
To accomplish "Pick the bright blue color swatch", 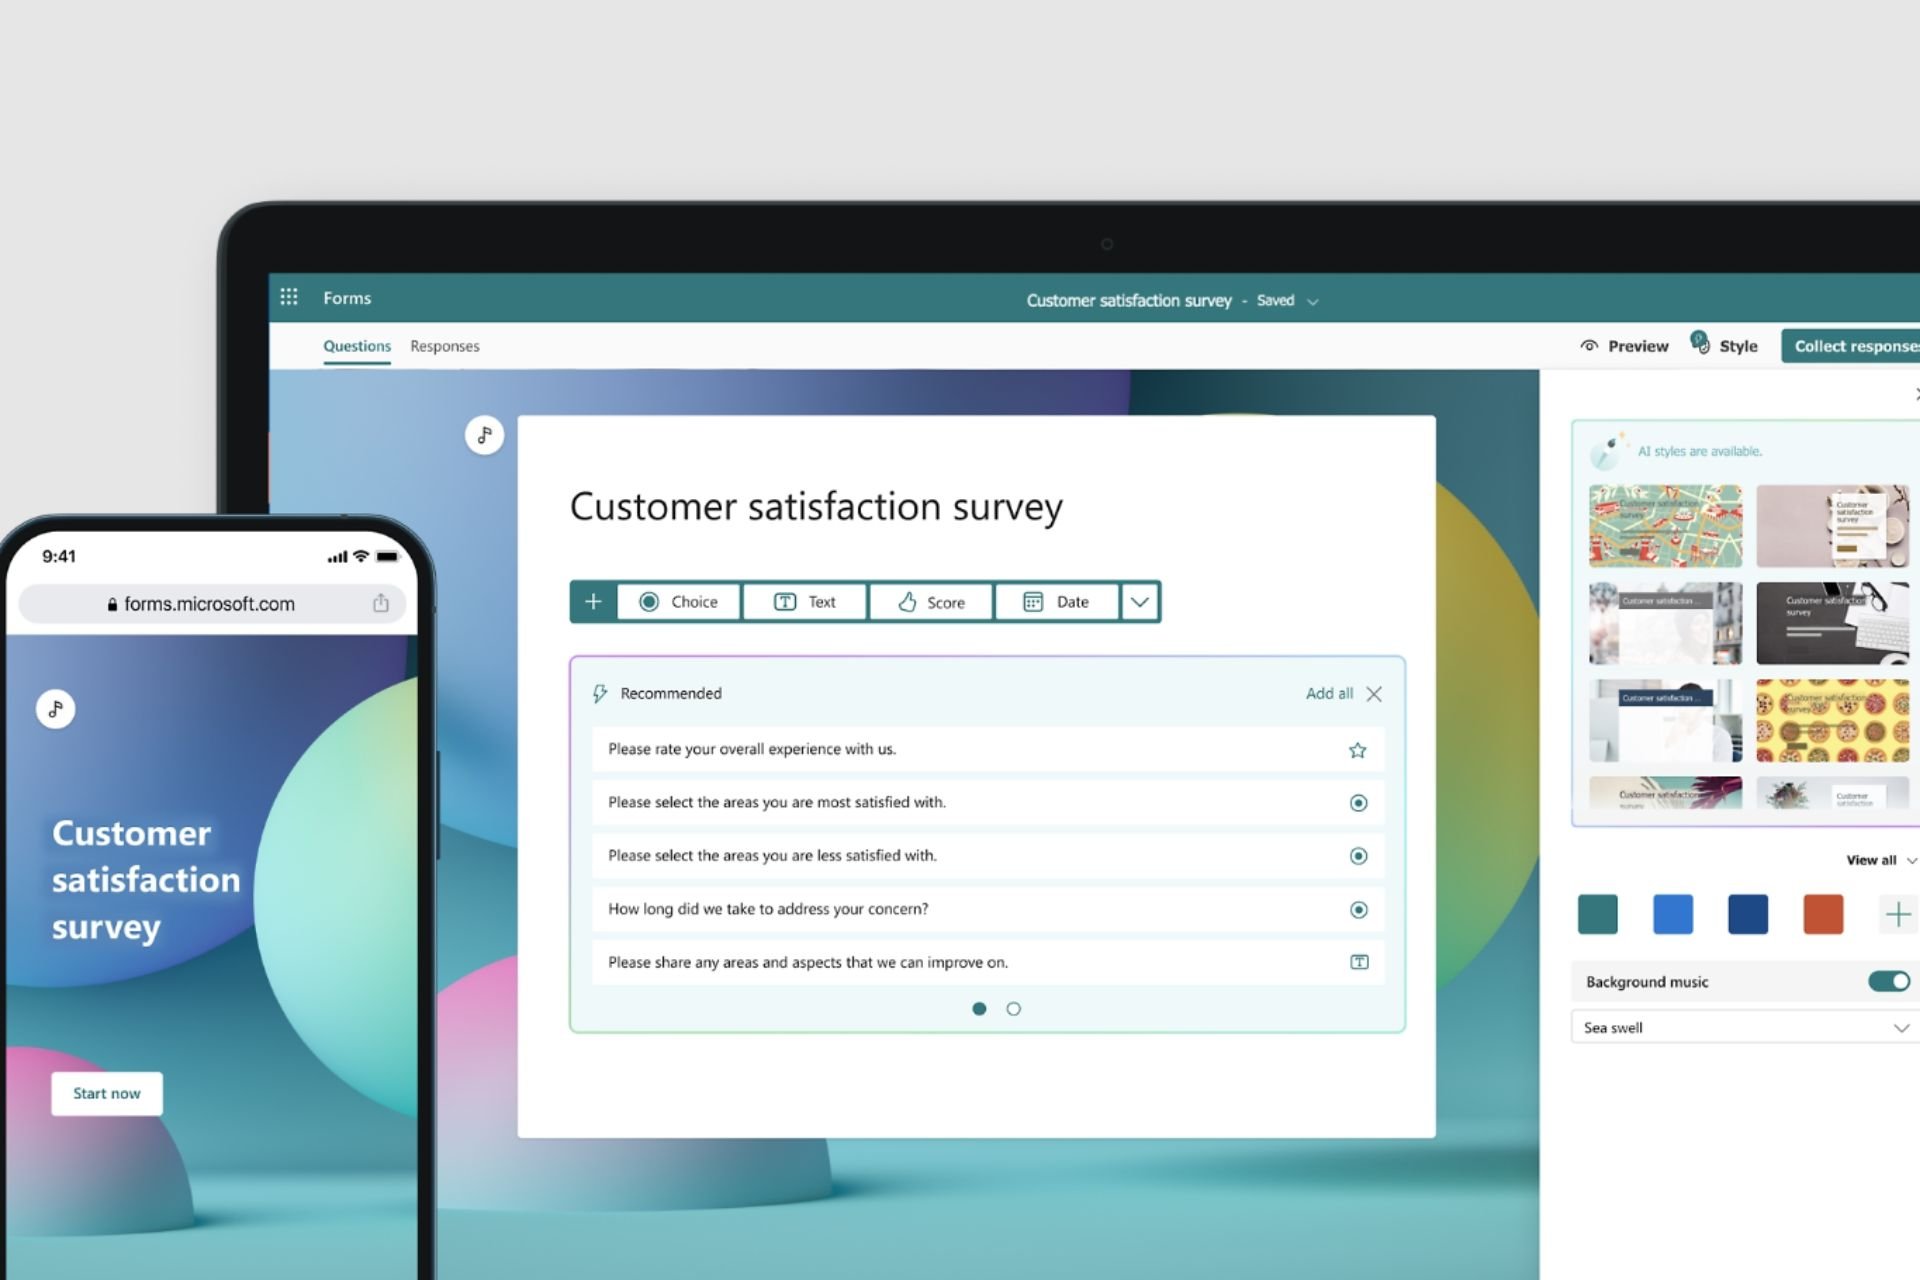I will tap(1673, 914).
